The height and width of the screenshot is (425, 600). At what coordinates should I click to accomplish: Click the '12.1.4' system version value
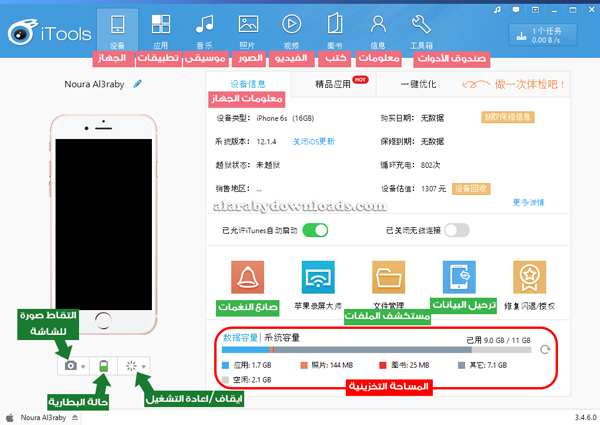266,142
